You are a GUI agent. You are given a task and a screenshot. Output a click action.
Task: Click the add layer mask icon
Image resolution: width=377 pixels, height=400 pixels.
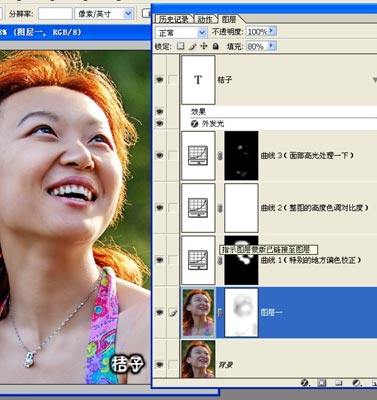322,383
